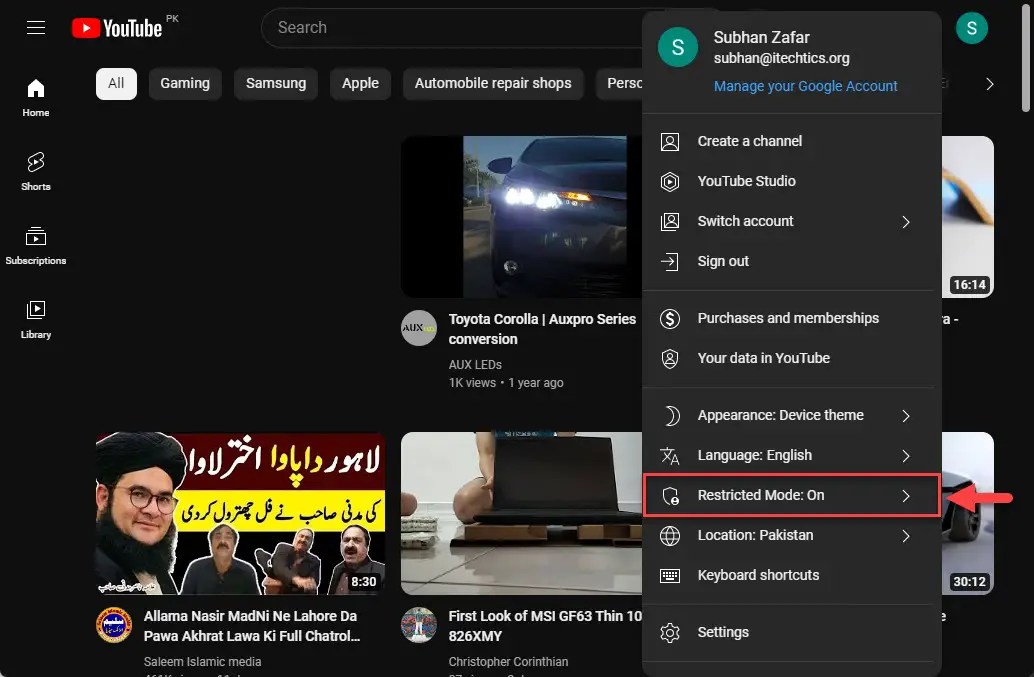Switch to the Apple topic filter

tap(359, 84)
